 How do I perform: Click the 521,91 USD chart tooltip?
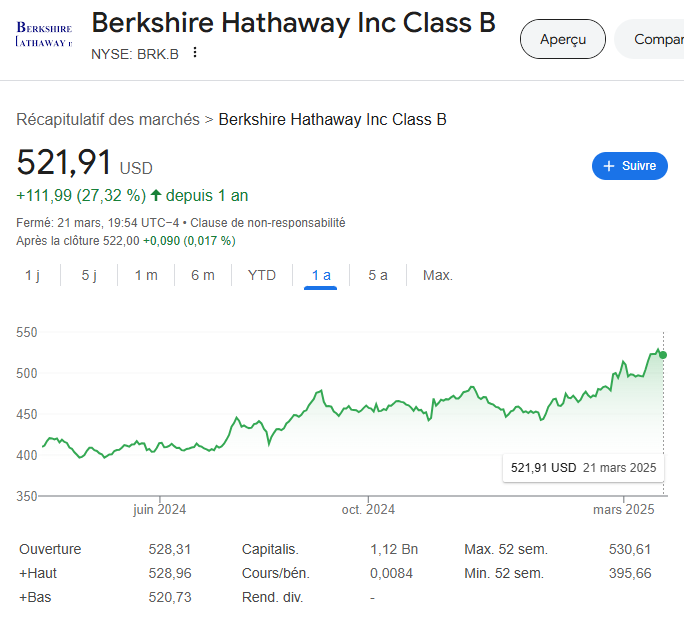(583, 468)
